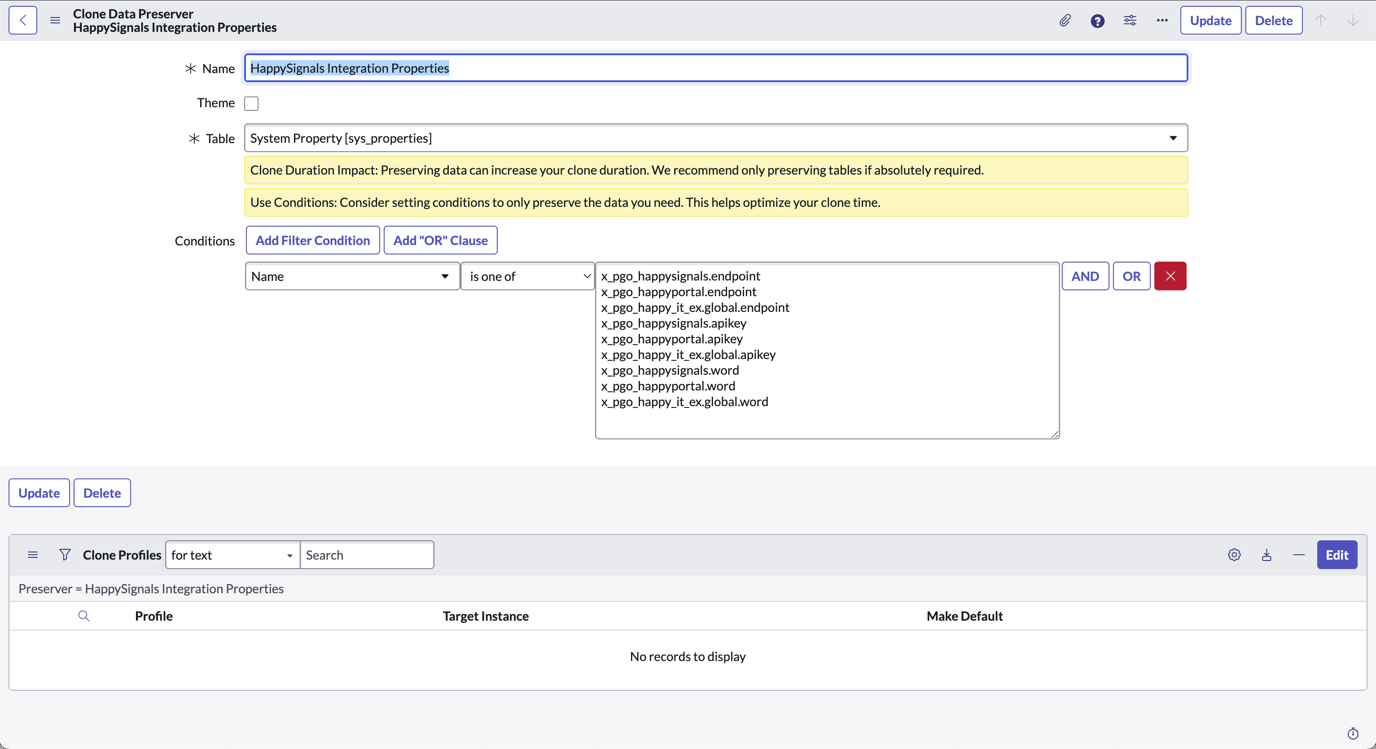The image size is (1376, 749).
Task: Click Add "OR" Clause button
Action: click(440, 240)
